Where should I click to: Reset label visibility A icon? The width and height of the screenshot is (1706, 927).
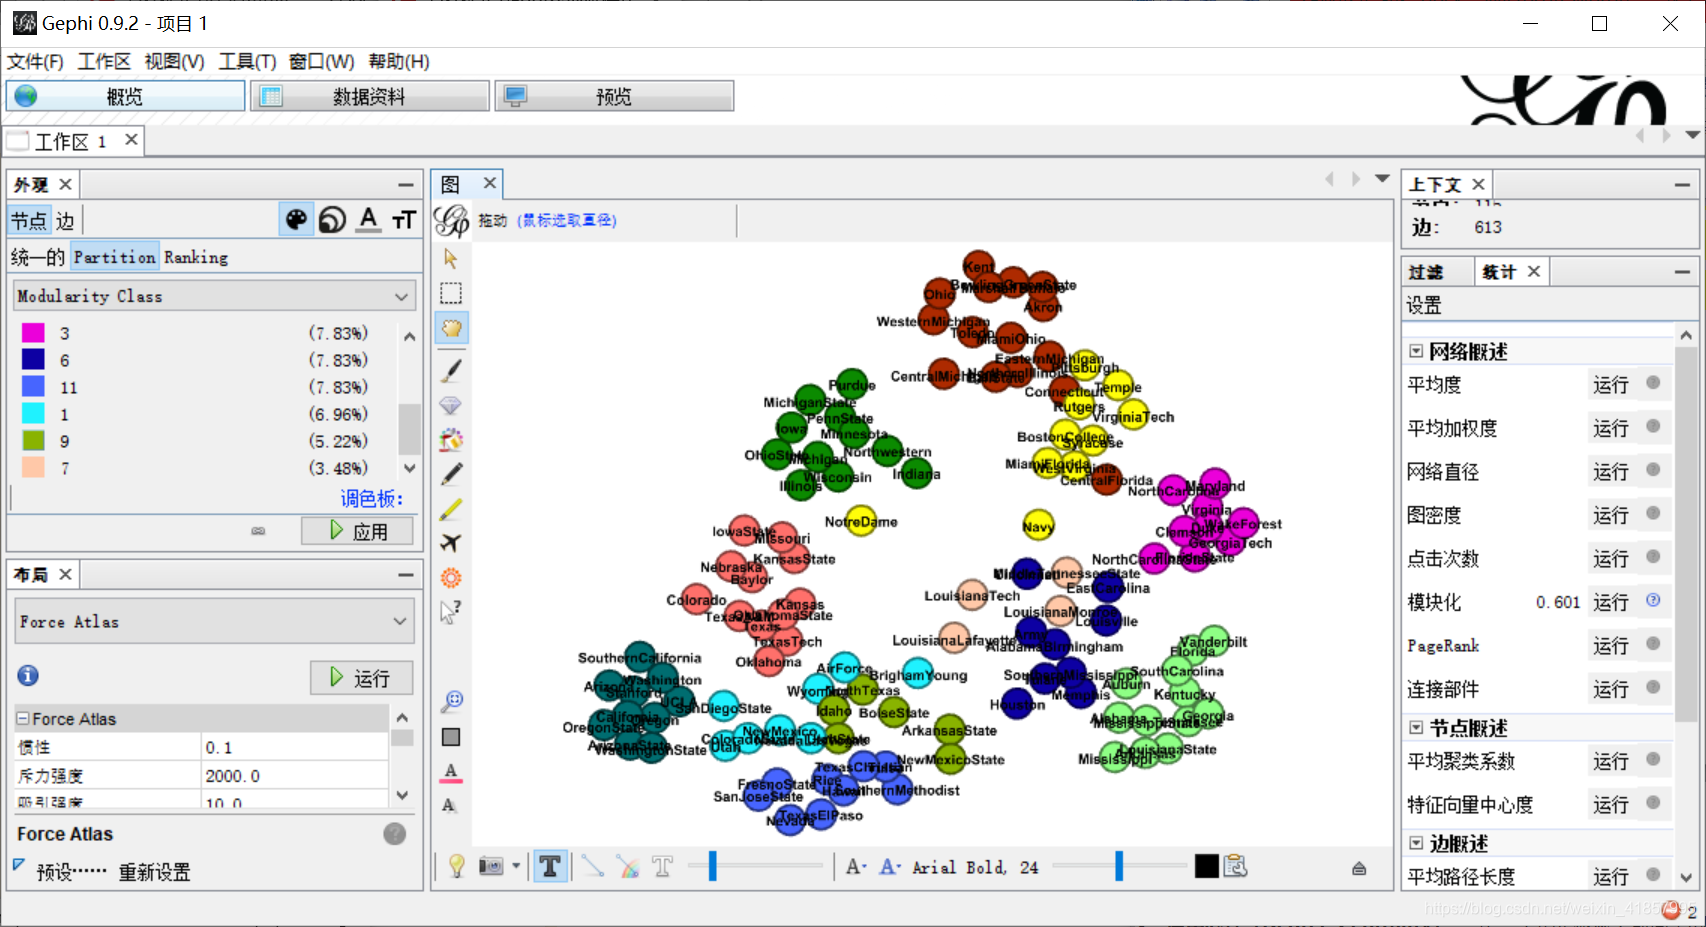450,806
